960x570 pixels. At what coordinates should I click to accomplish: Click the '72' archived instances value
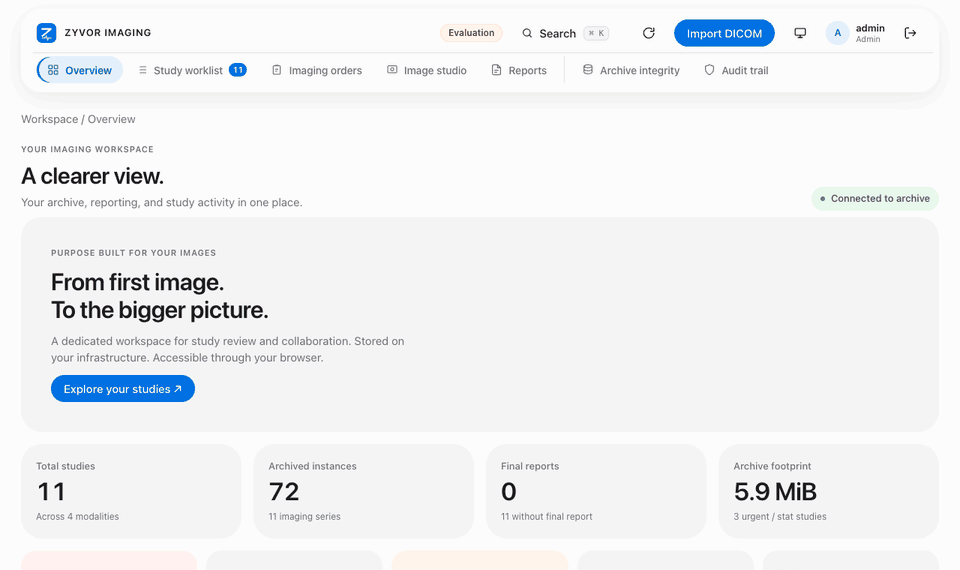click(x=284, y=492)
